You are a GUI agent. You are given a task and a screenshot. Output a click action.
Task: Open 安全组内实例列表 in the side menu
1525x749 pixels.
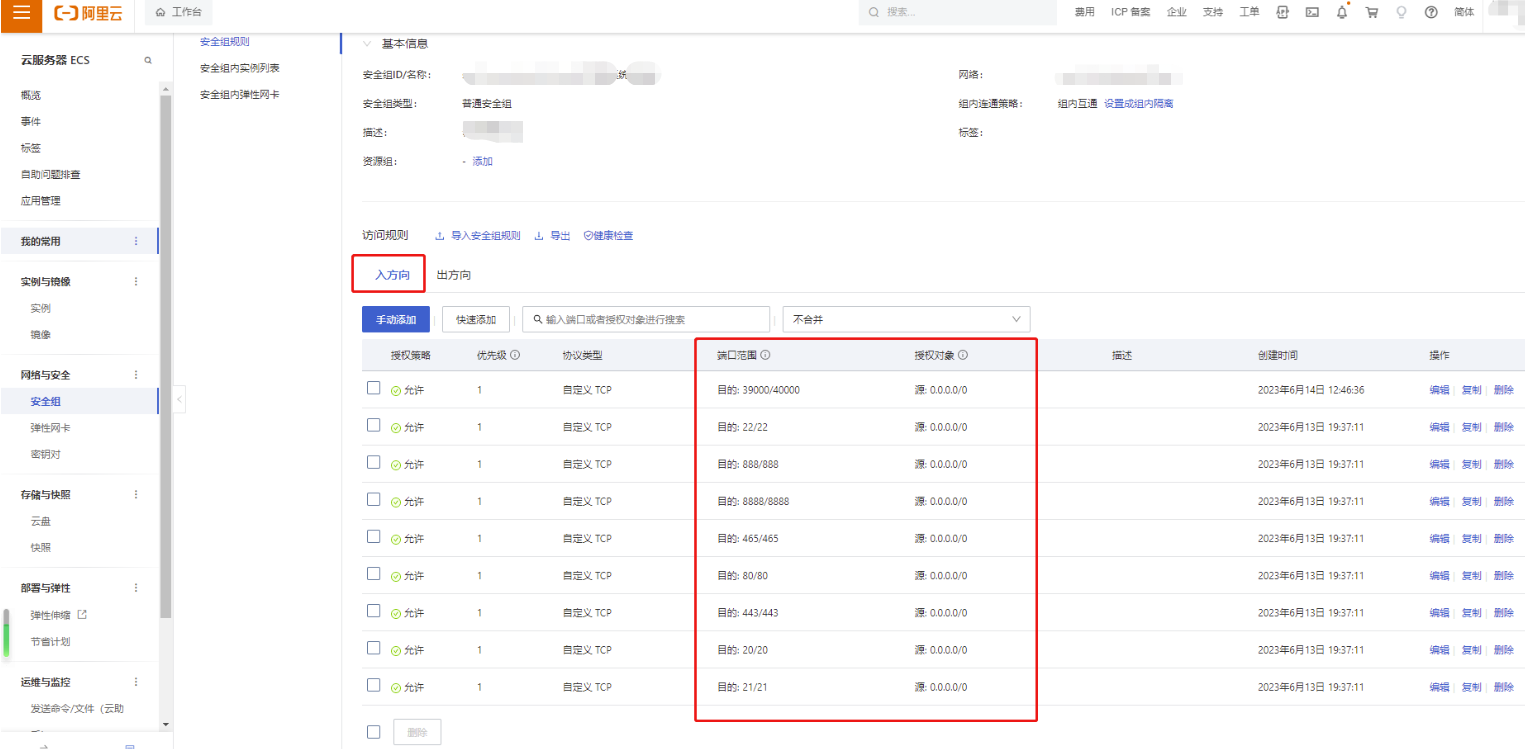(x=239, y=68)
